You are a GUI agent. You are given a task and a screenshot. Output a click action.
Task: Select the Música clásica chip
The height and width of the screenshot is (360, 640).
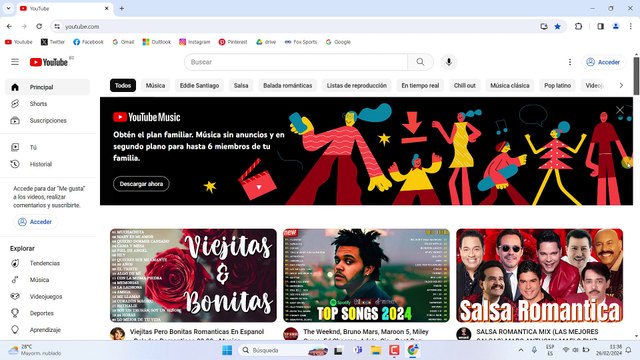pyautogui.click(x=510, y=86)
